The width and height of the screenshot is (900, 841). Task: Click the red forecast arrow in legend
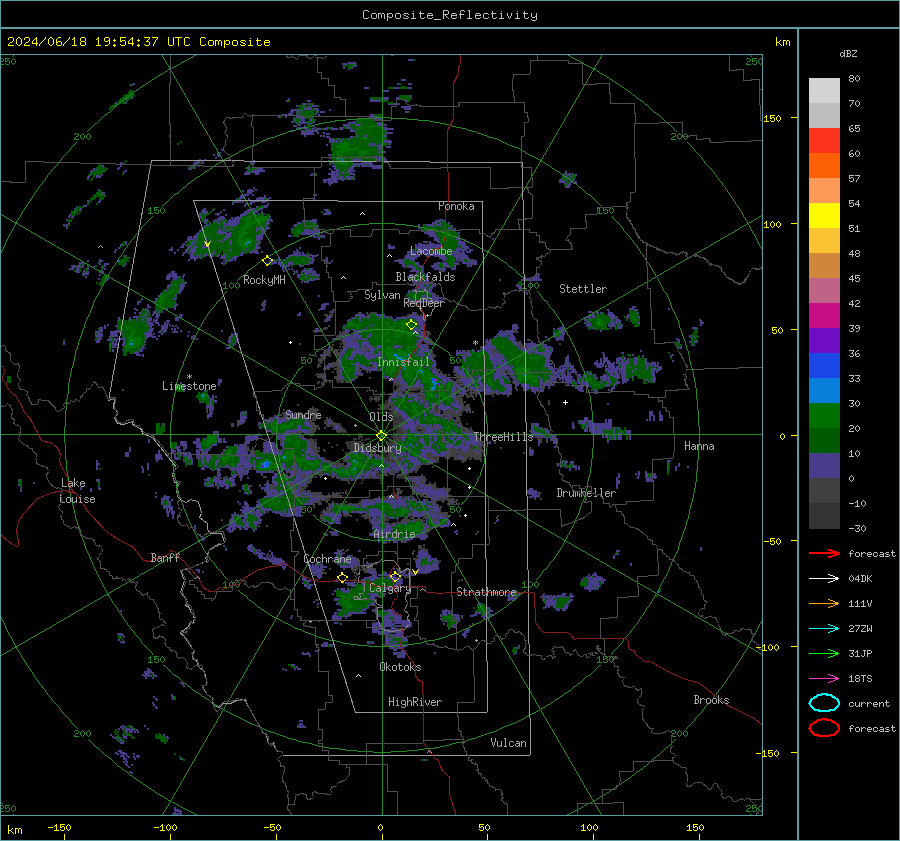click(x=824, y=553)
